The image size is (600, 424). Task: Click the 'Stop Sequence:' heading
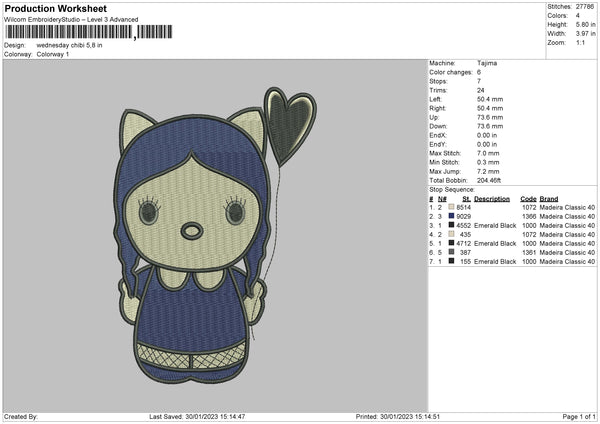click(x=452, y=190)
